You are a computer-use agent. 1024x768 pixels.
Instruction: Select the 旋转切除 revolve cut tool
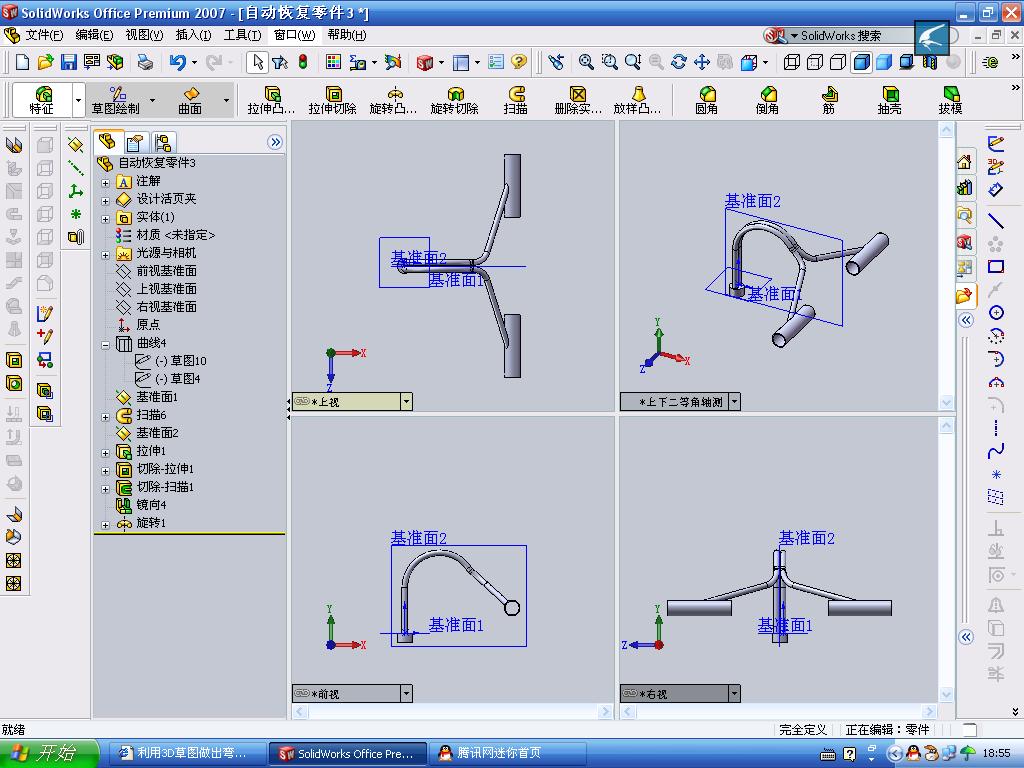tap(455, 101)
